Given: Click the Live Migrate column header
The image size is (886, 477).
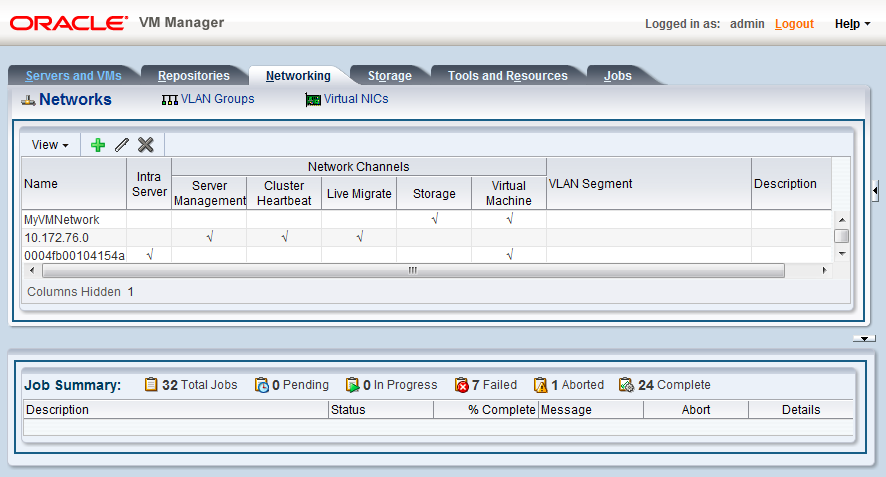Looking at the screenshot, I should click(359, 193).
